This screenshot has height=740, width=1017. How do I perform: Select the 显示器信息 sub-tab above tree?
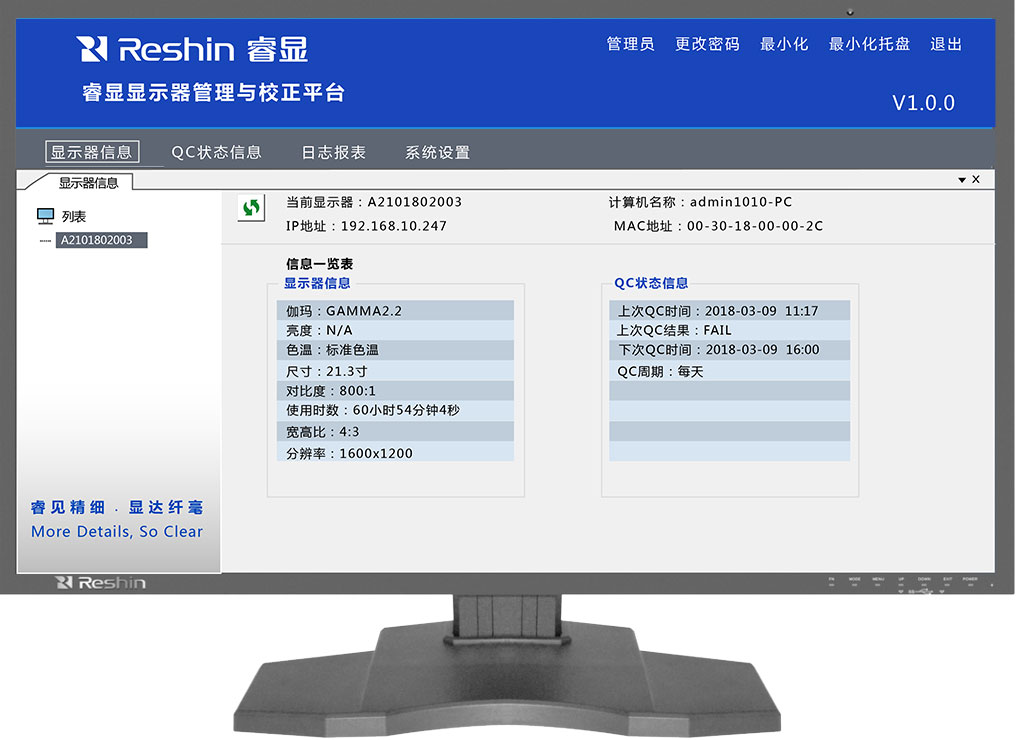pyautogui.click(x=88, y=182)
